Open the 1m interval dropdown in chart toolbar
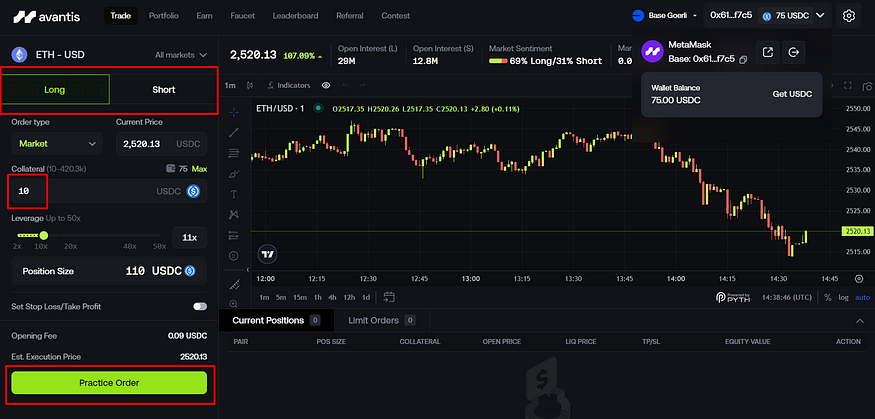This screenshot has width=875, height=419. [230, 85]
